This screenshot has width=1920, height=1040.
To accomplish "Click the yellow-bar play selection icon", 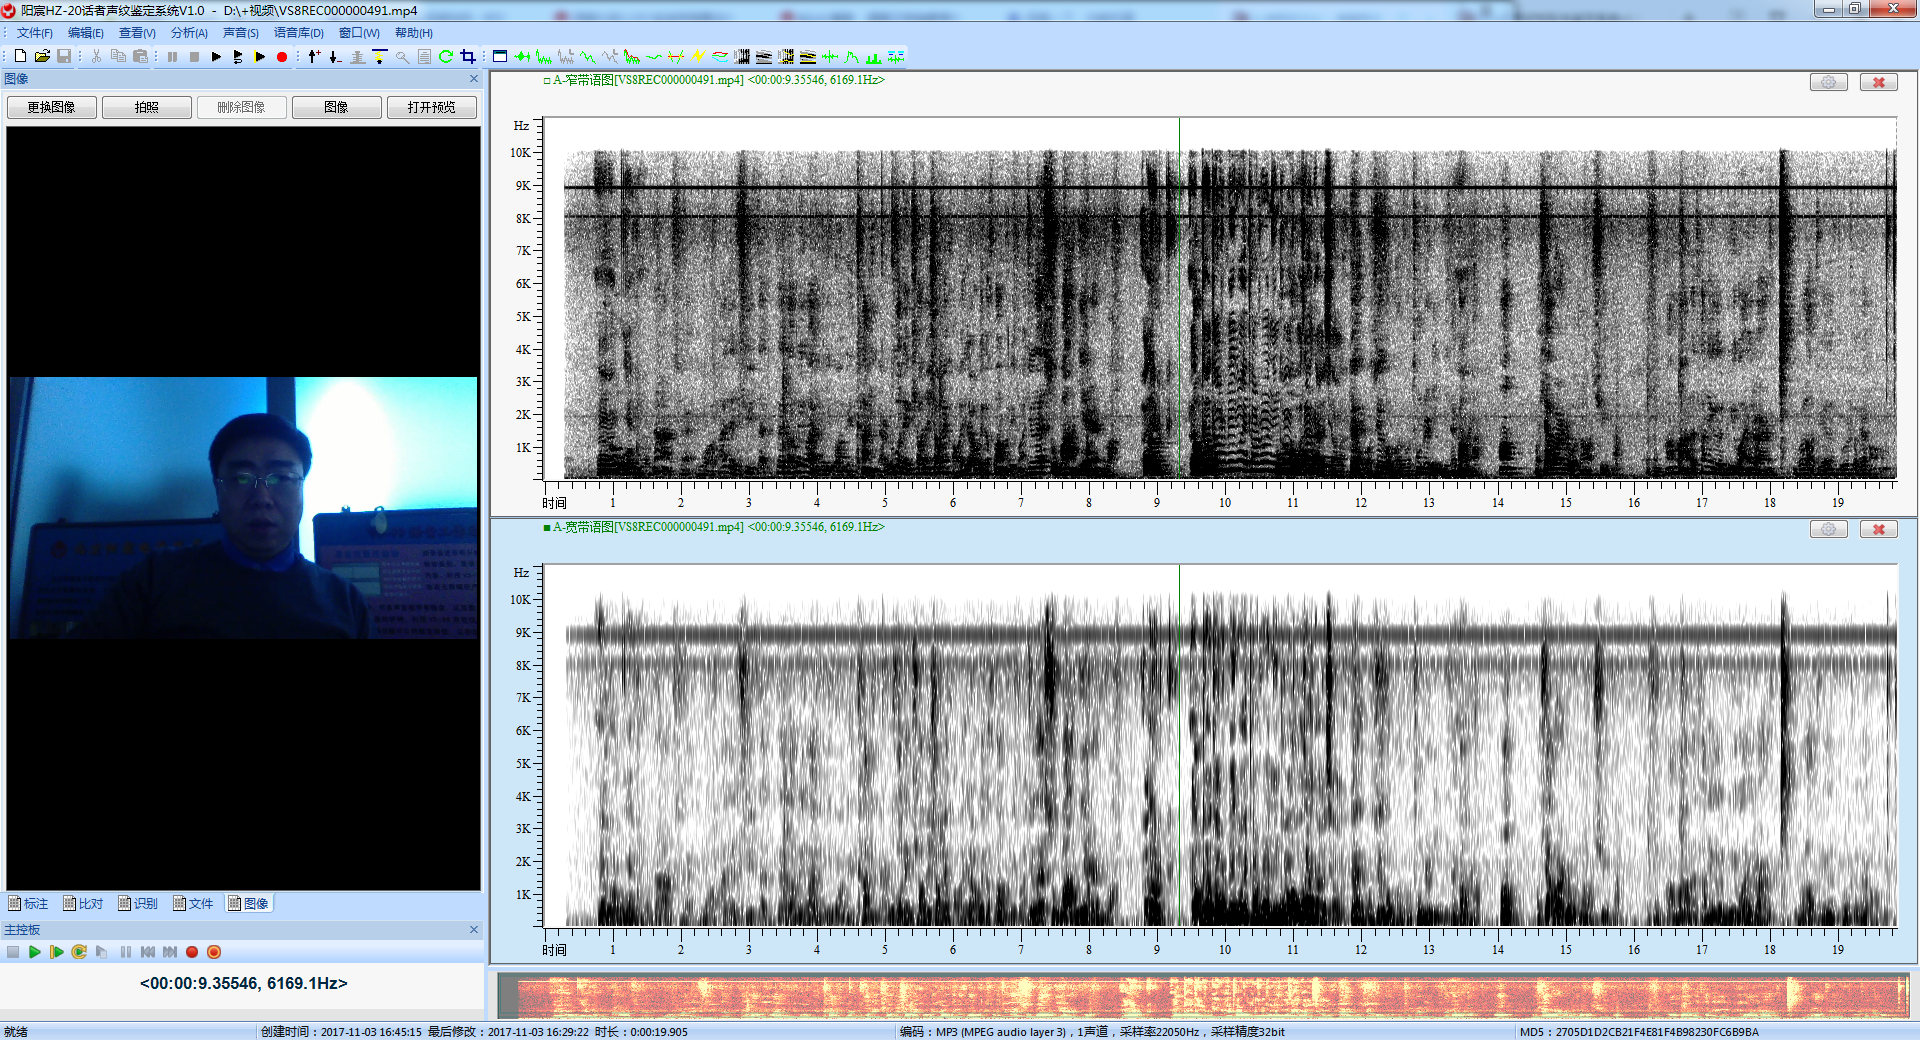I will click(x=260, y=57).
